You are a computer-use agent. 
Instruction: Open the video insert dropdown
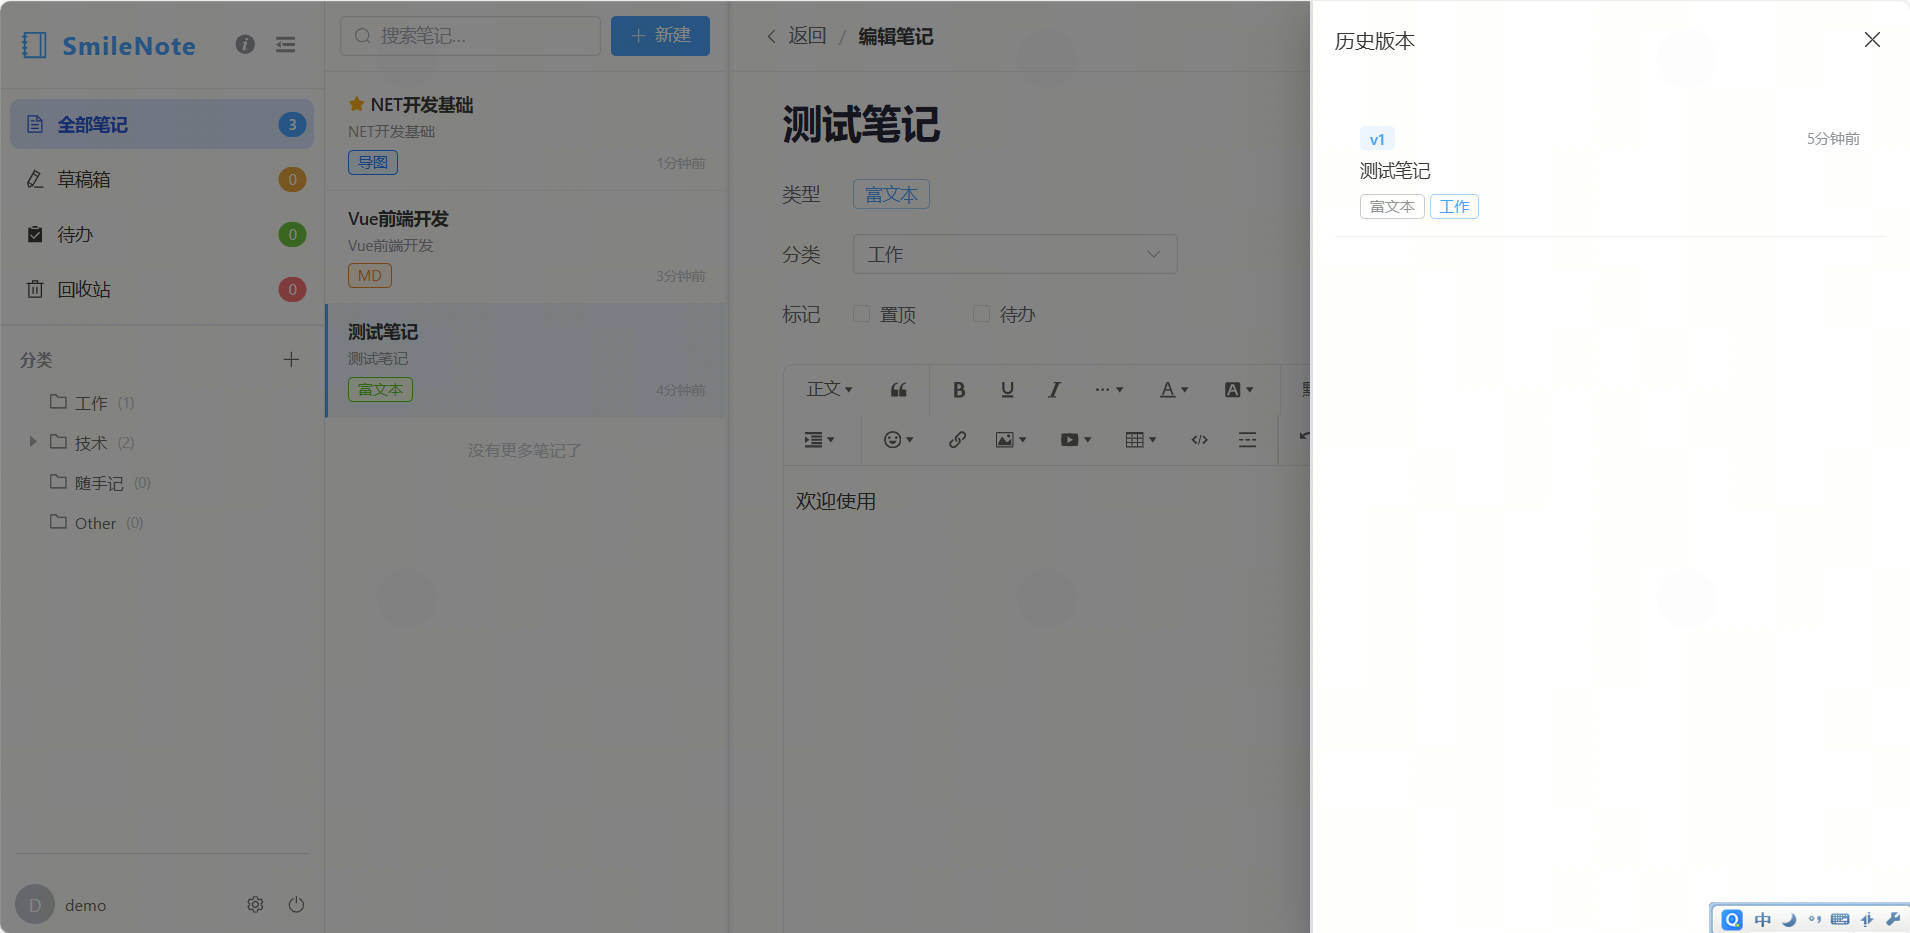(1076, 439)
